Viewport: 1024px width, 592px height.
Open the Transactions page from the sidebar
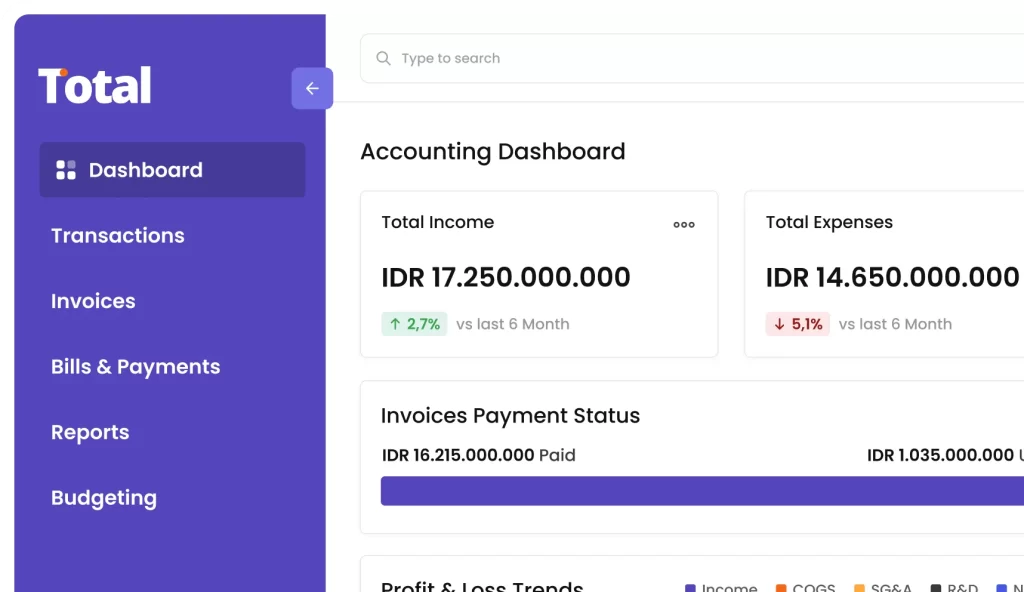(118, 236)
